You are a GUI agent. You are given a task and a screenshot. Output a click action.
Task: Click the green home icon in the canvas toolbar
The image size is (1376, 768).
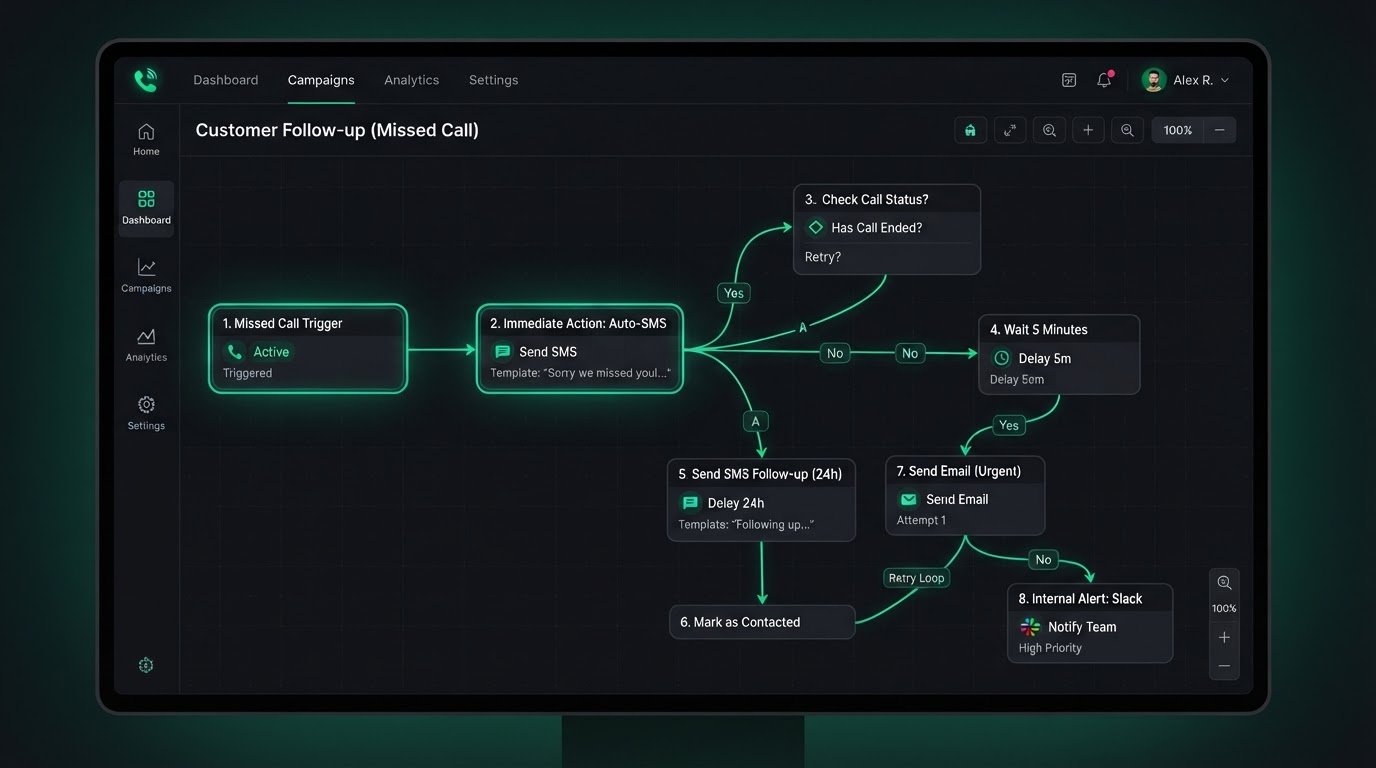click(x=970, y=130)
